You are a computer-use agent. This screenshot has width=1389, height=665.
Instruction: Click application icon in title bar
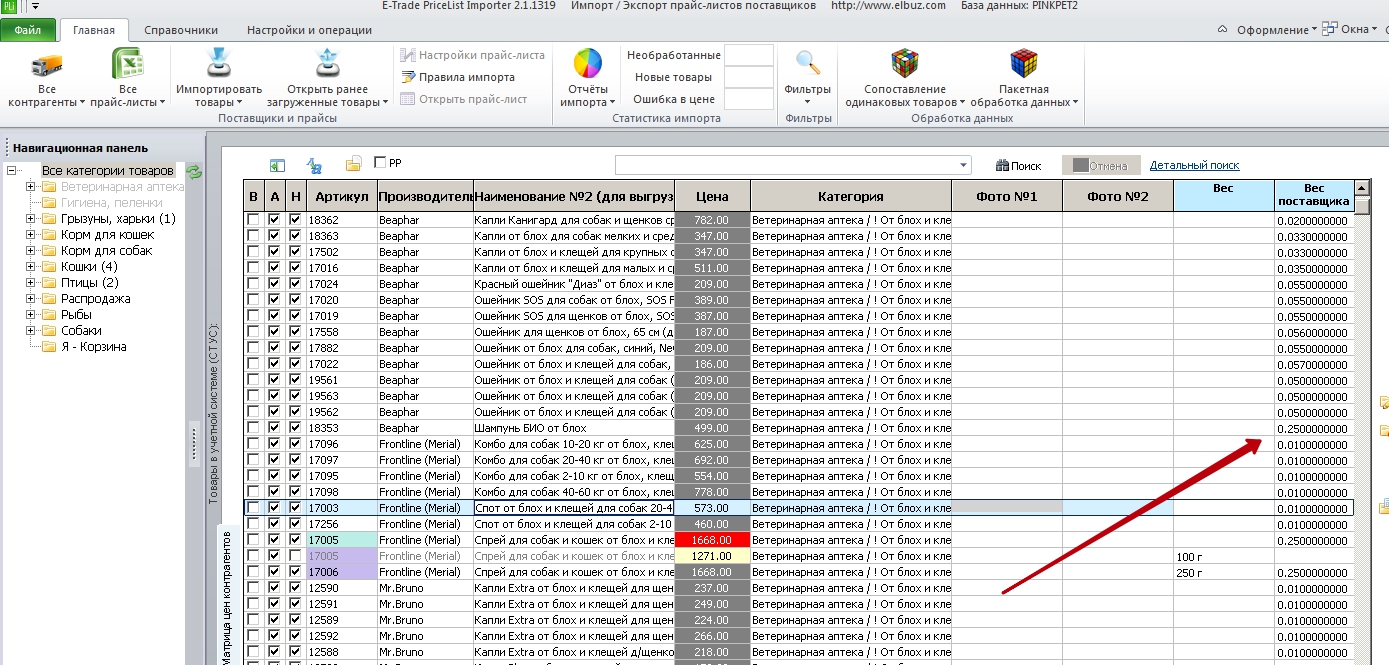pos(9,6)
